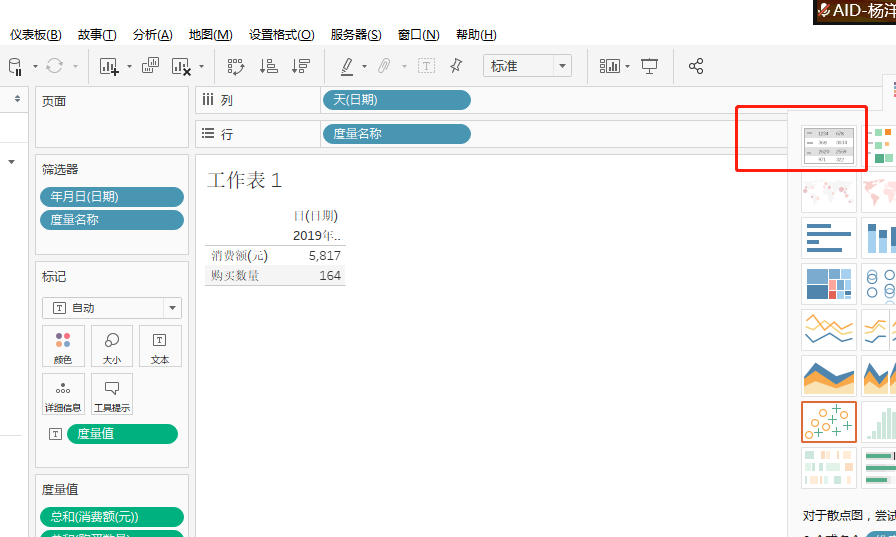Open the 地图(M) menu
This screenshot has width=896, height=537.
(x=210, y=35)
